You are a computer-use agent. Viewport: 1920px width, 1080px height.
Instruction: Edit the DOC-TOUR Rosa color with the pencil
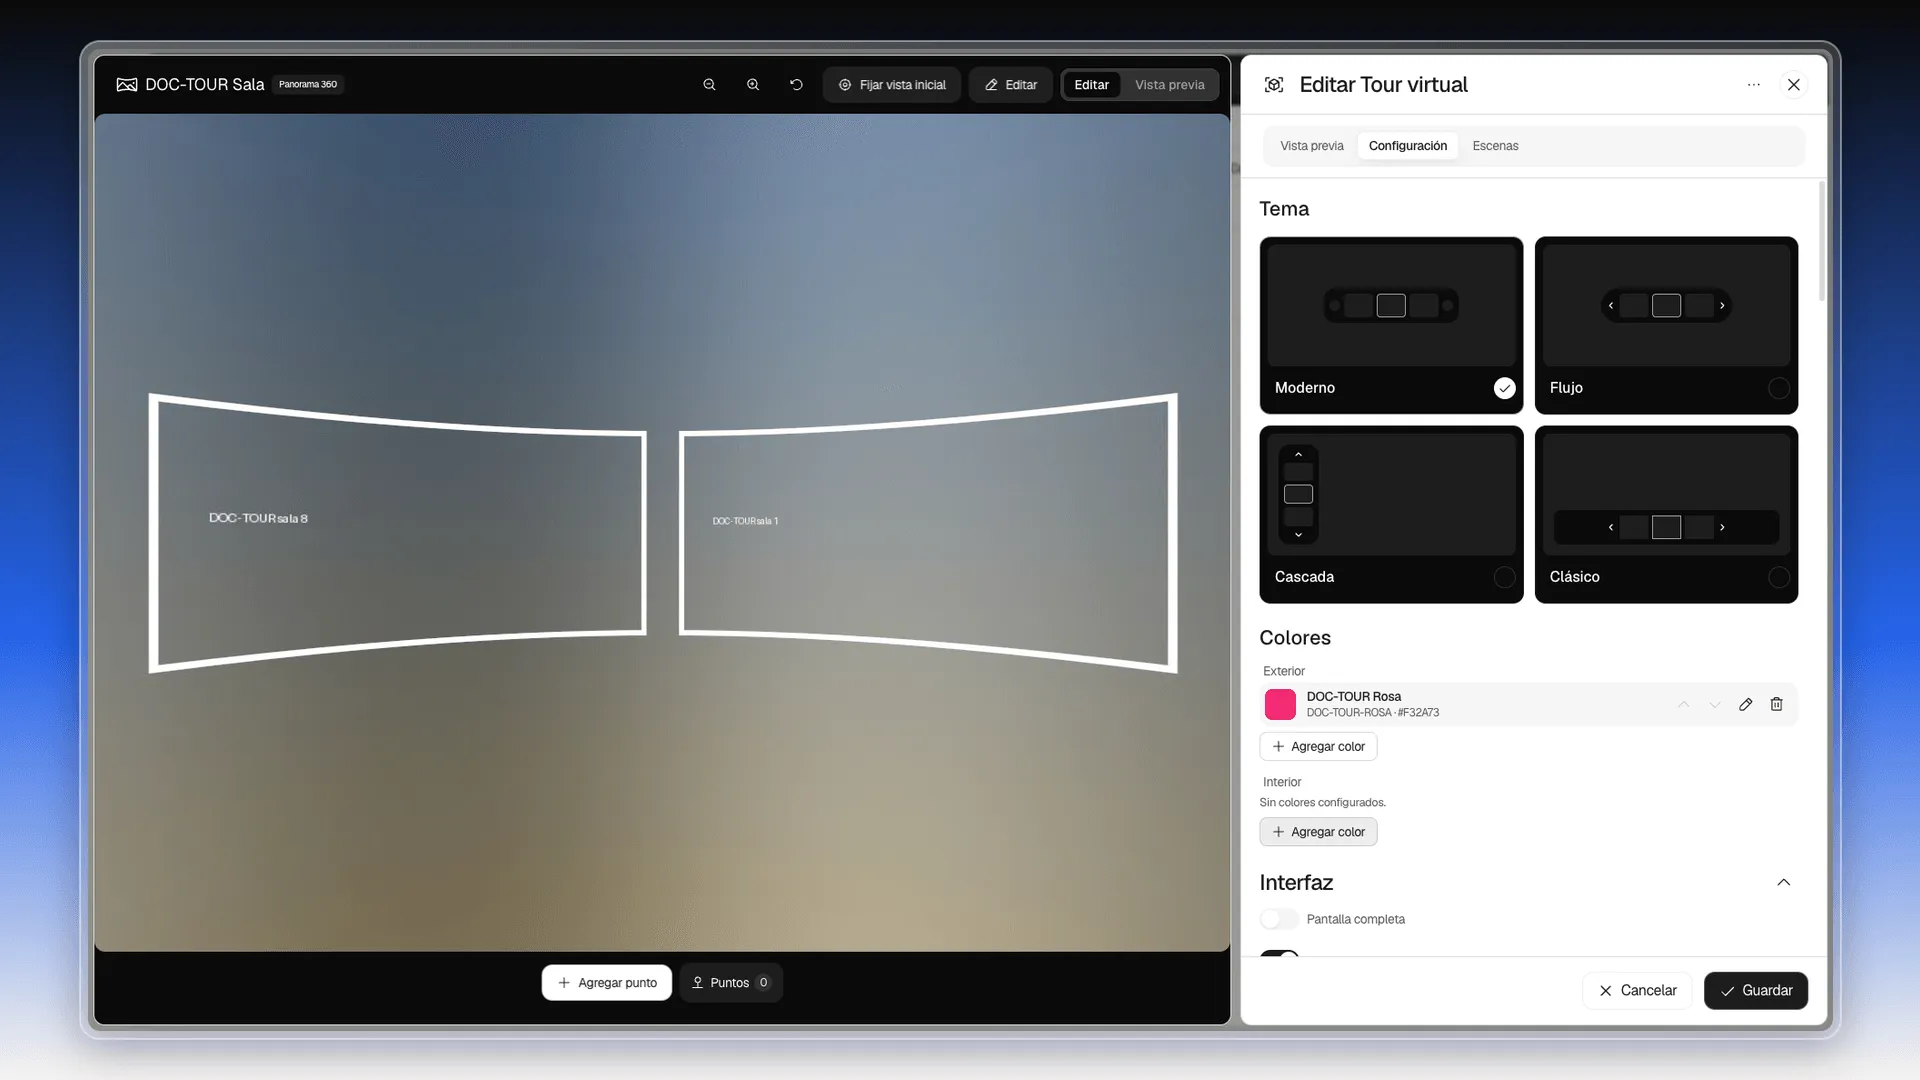pos(1745,705)
